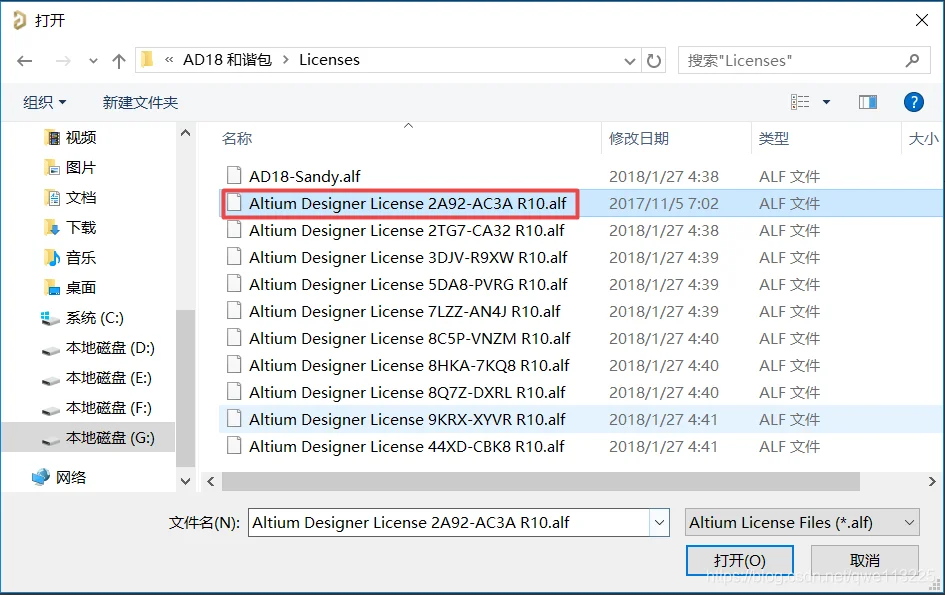Open the Altium License Files (*.alf) filter
945x595 pixels.
coord(802,523)
